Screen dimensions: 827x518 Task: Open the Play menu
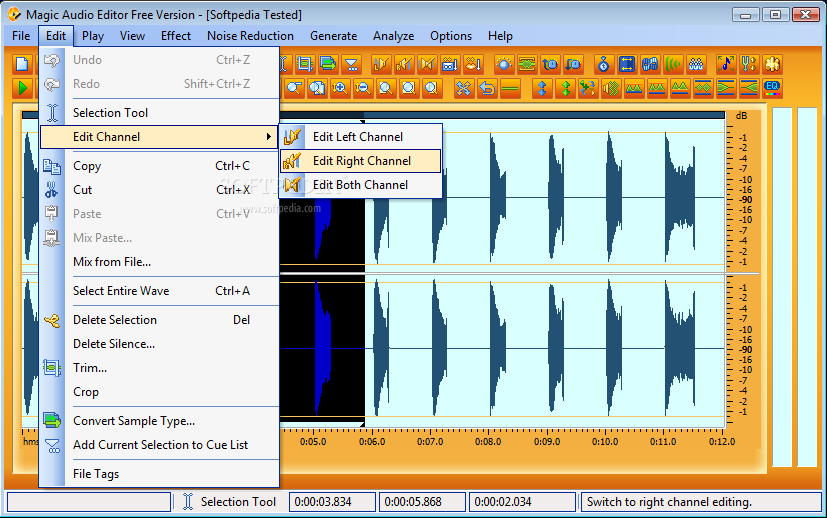(93, 36)
